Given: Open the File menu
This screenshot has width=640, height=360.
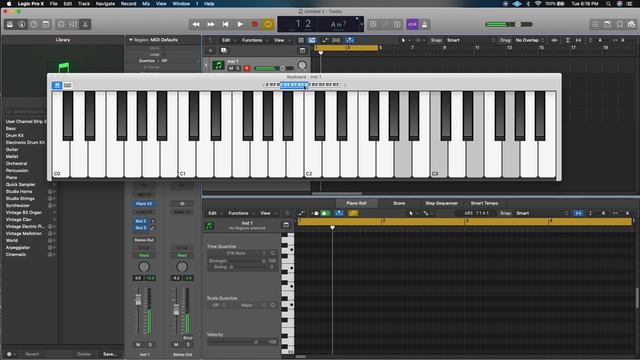Looking at the screenshot, I should [x=53, y=4].
